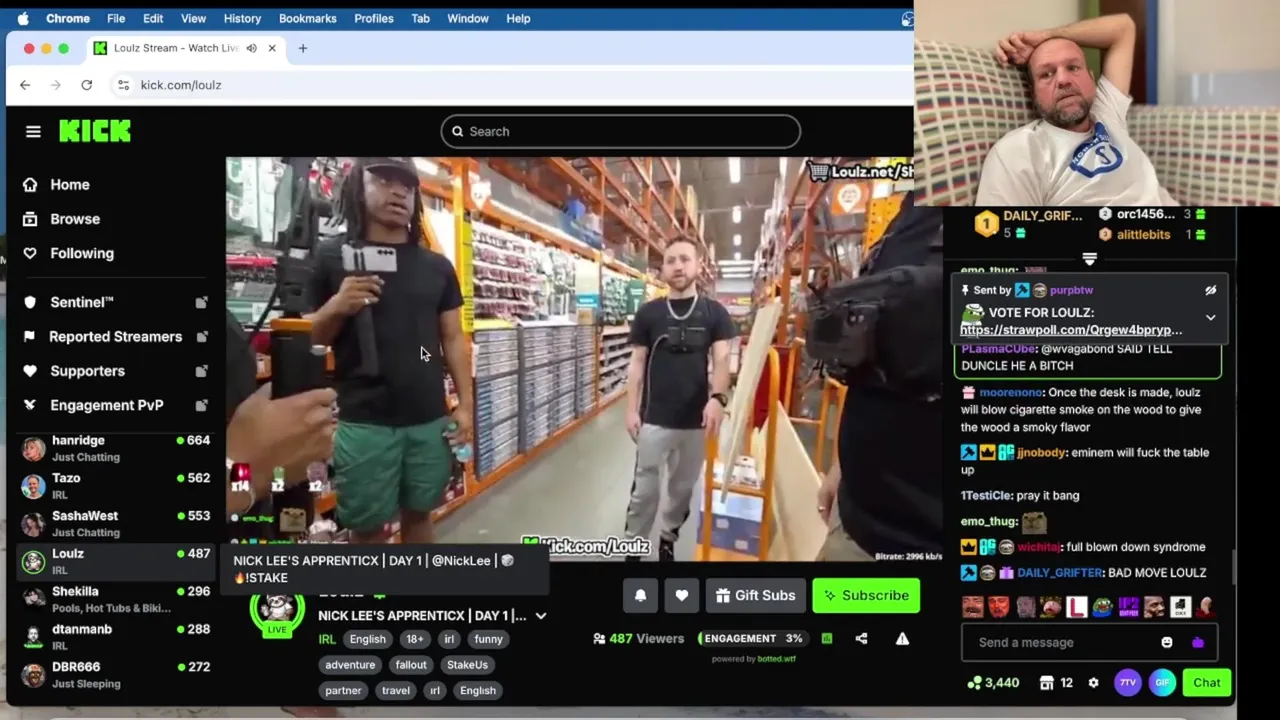The image size is (1280, 720).
Task: Open the Following list
Action: 69,253
